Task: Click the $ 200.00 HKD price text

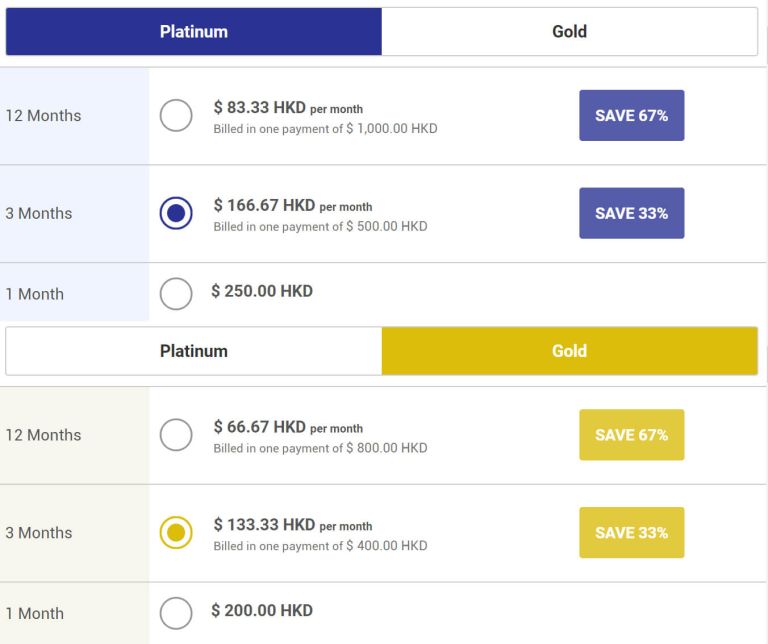Action: click(262, 611)
